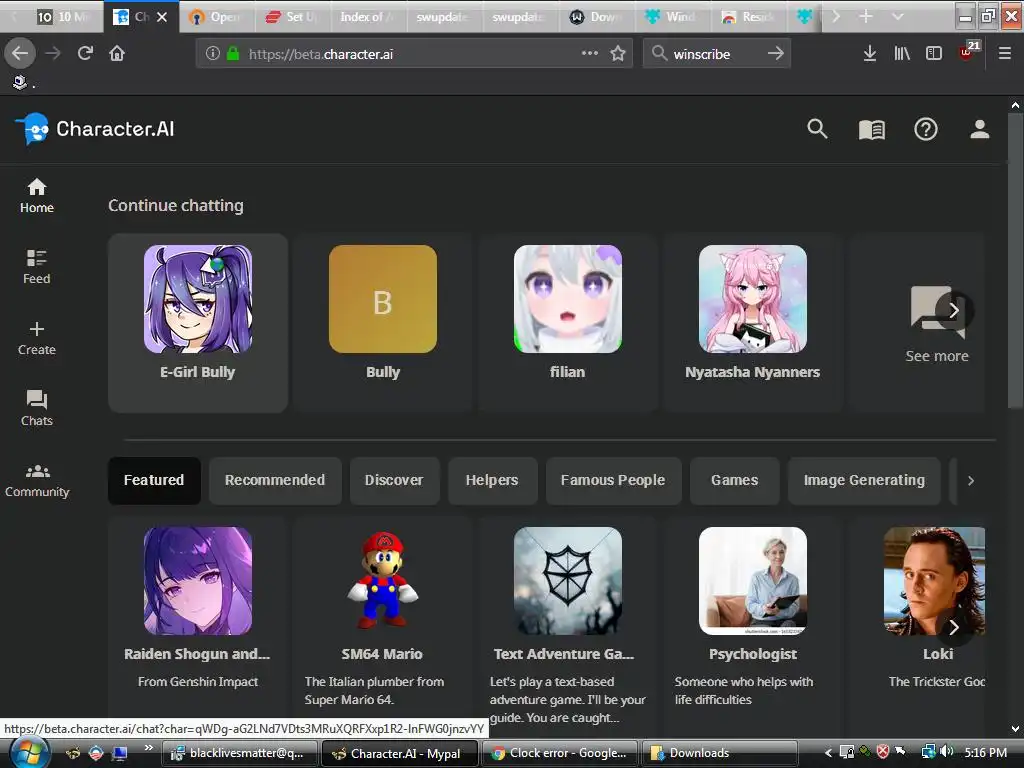The image size is (1024, 768).
Task: Open the Games category tab
Action: click(x=735, y=481)
